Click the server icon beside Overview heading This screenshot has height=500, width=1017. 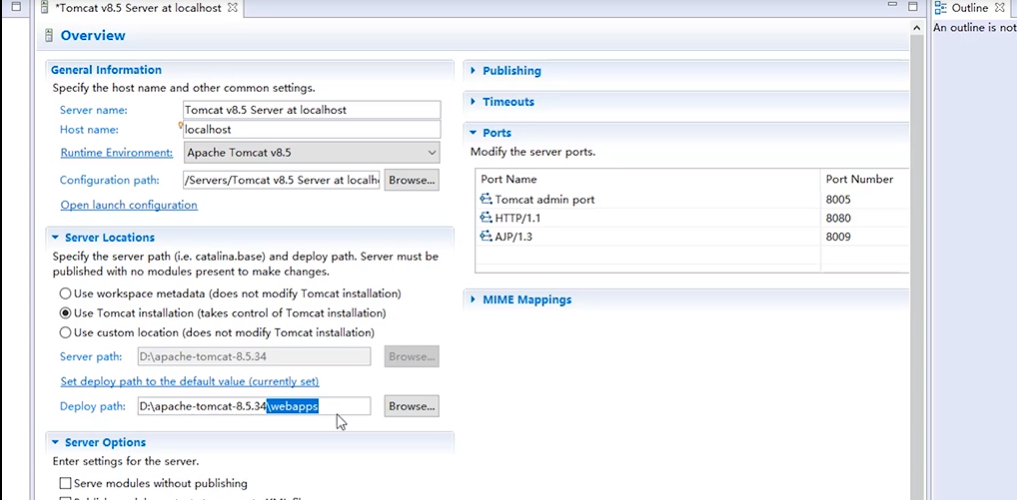[x=49, y=36]
